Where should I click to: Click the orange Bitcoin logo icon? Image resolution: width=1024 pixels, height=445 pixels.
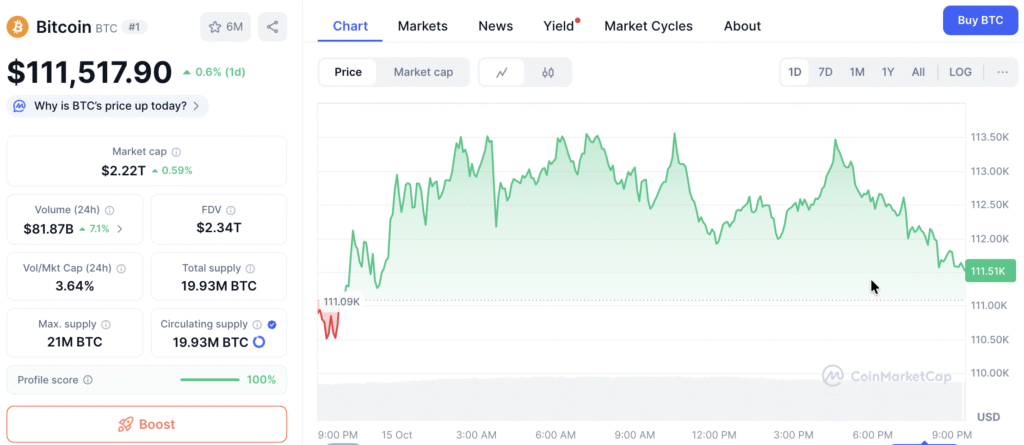pyautogui.click(x=17, y=27)
